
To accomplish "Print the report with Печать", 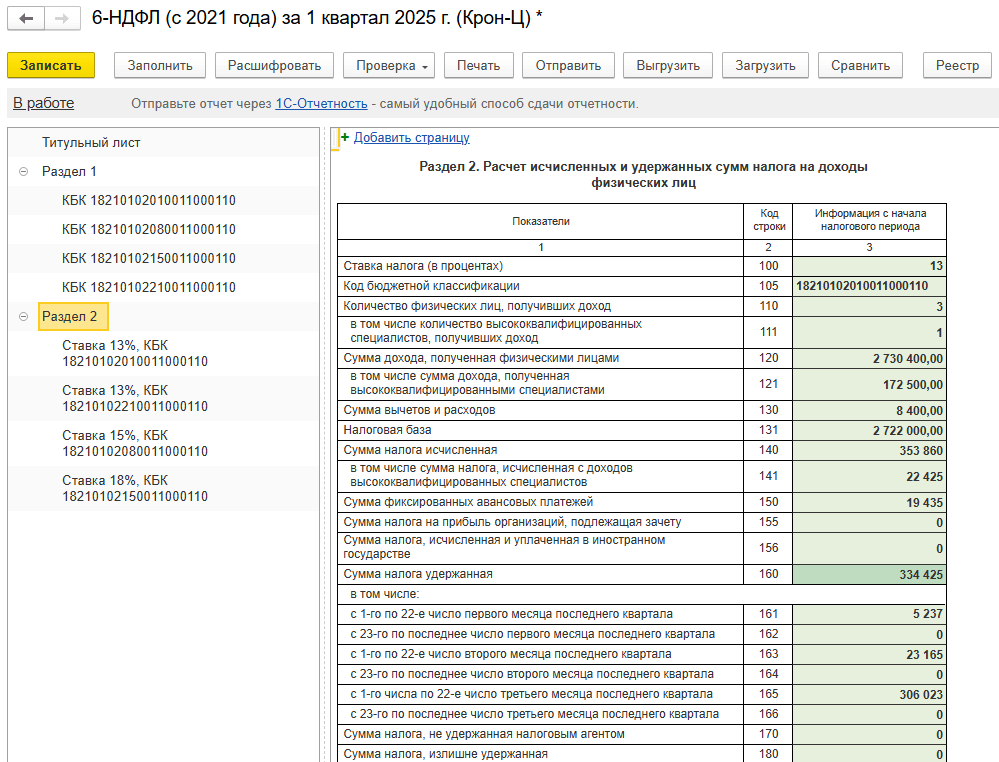I will click(478, 66).
